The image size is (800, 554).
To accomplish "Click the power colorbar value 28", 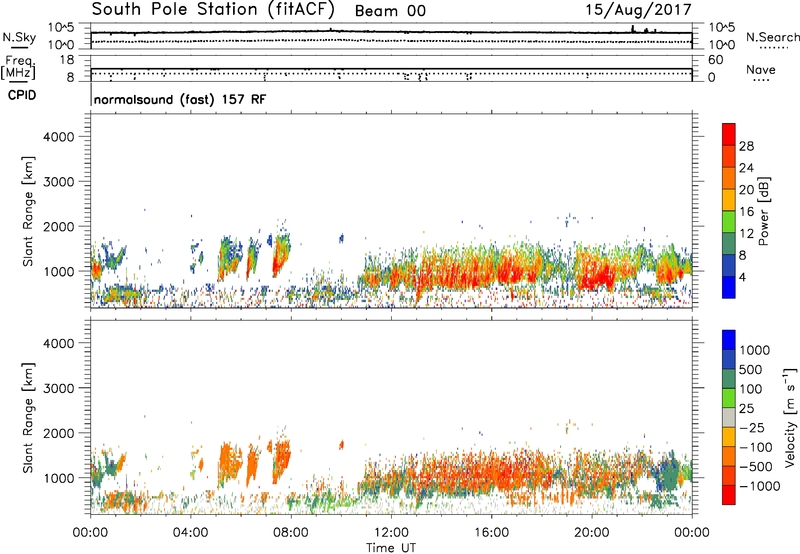I will click(746, 146).
